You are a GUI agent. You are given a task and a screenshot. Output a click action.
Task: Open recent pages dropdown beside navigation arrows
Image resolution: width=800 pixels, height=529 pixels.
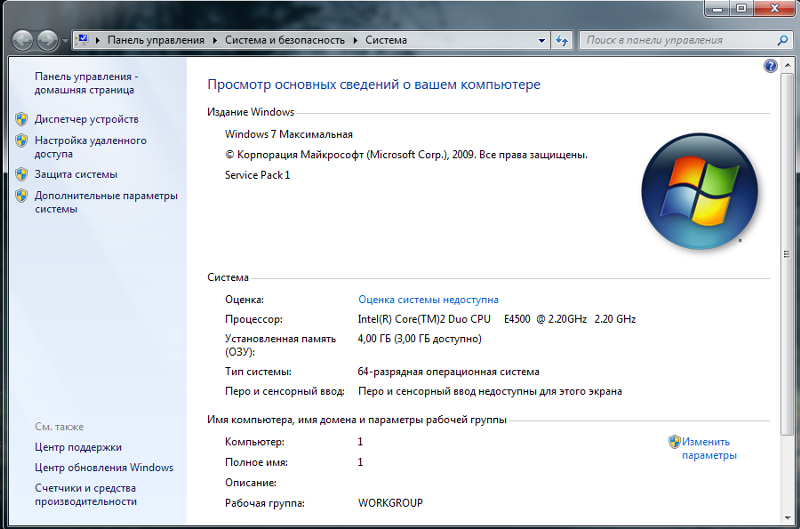65,40
